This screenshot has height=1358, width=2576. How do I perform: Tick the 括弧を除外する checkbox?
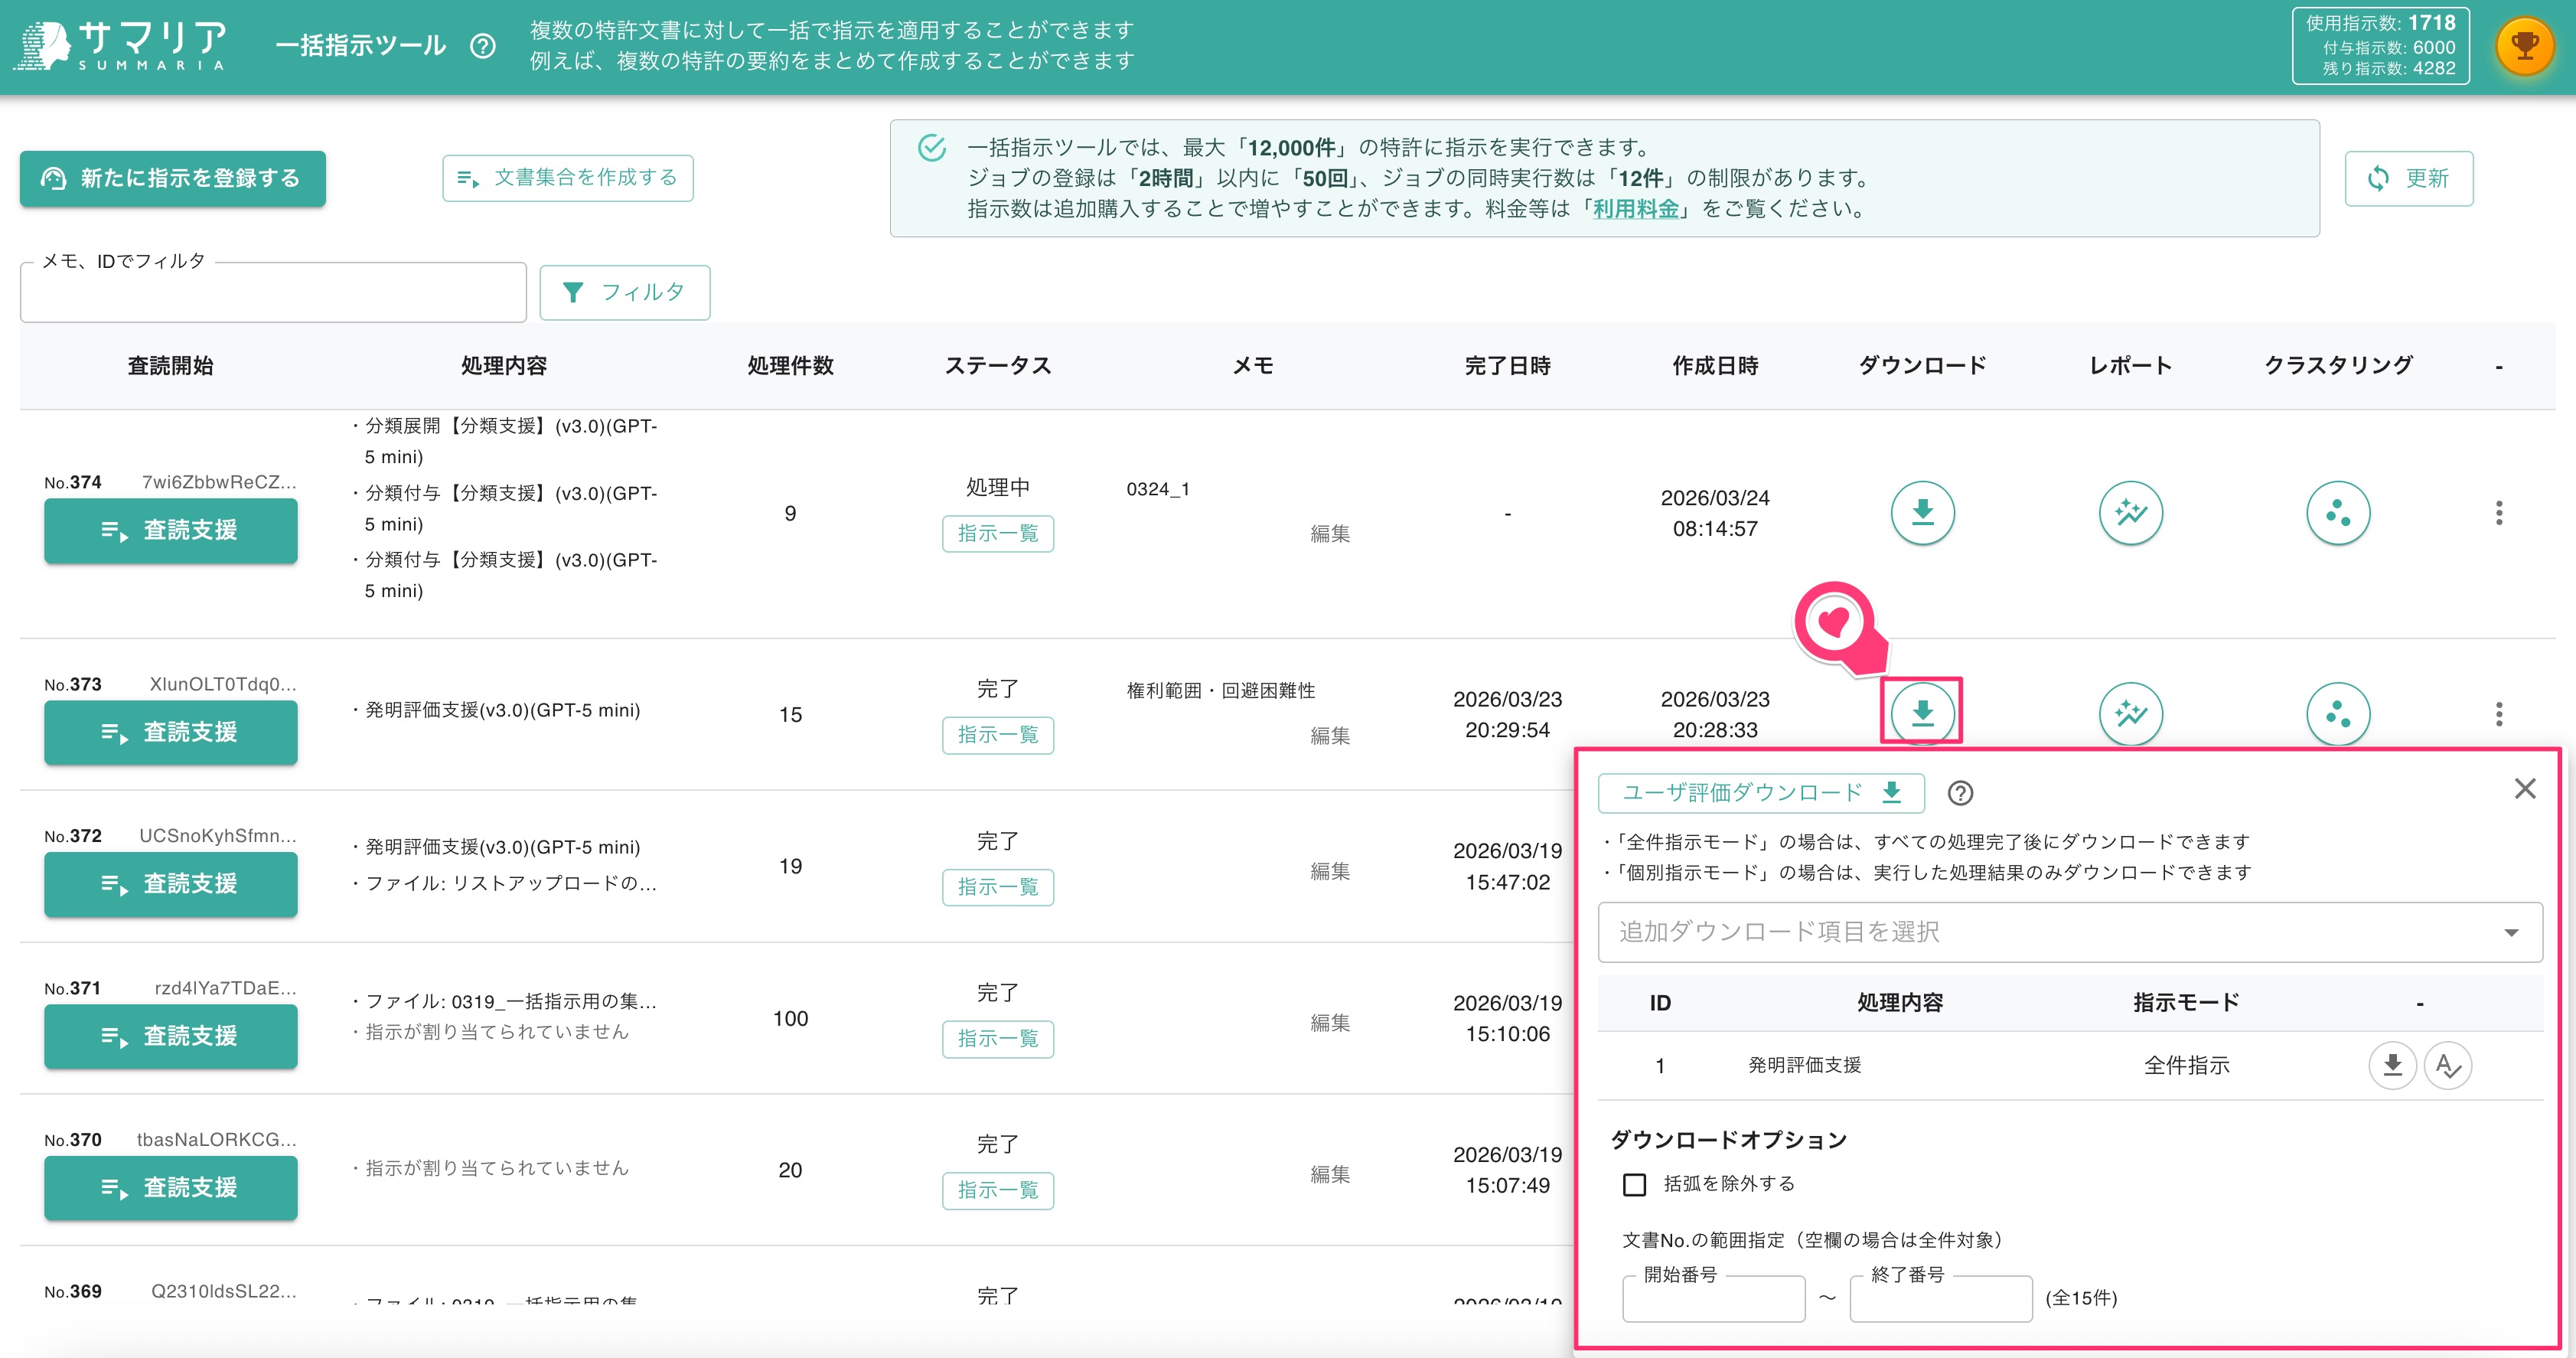pyautogui.click(x=1634, y=1184)
